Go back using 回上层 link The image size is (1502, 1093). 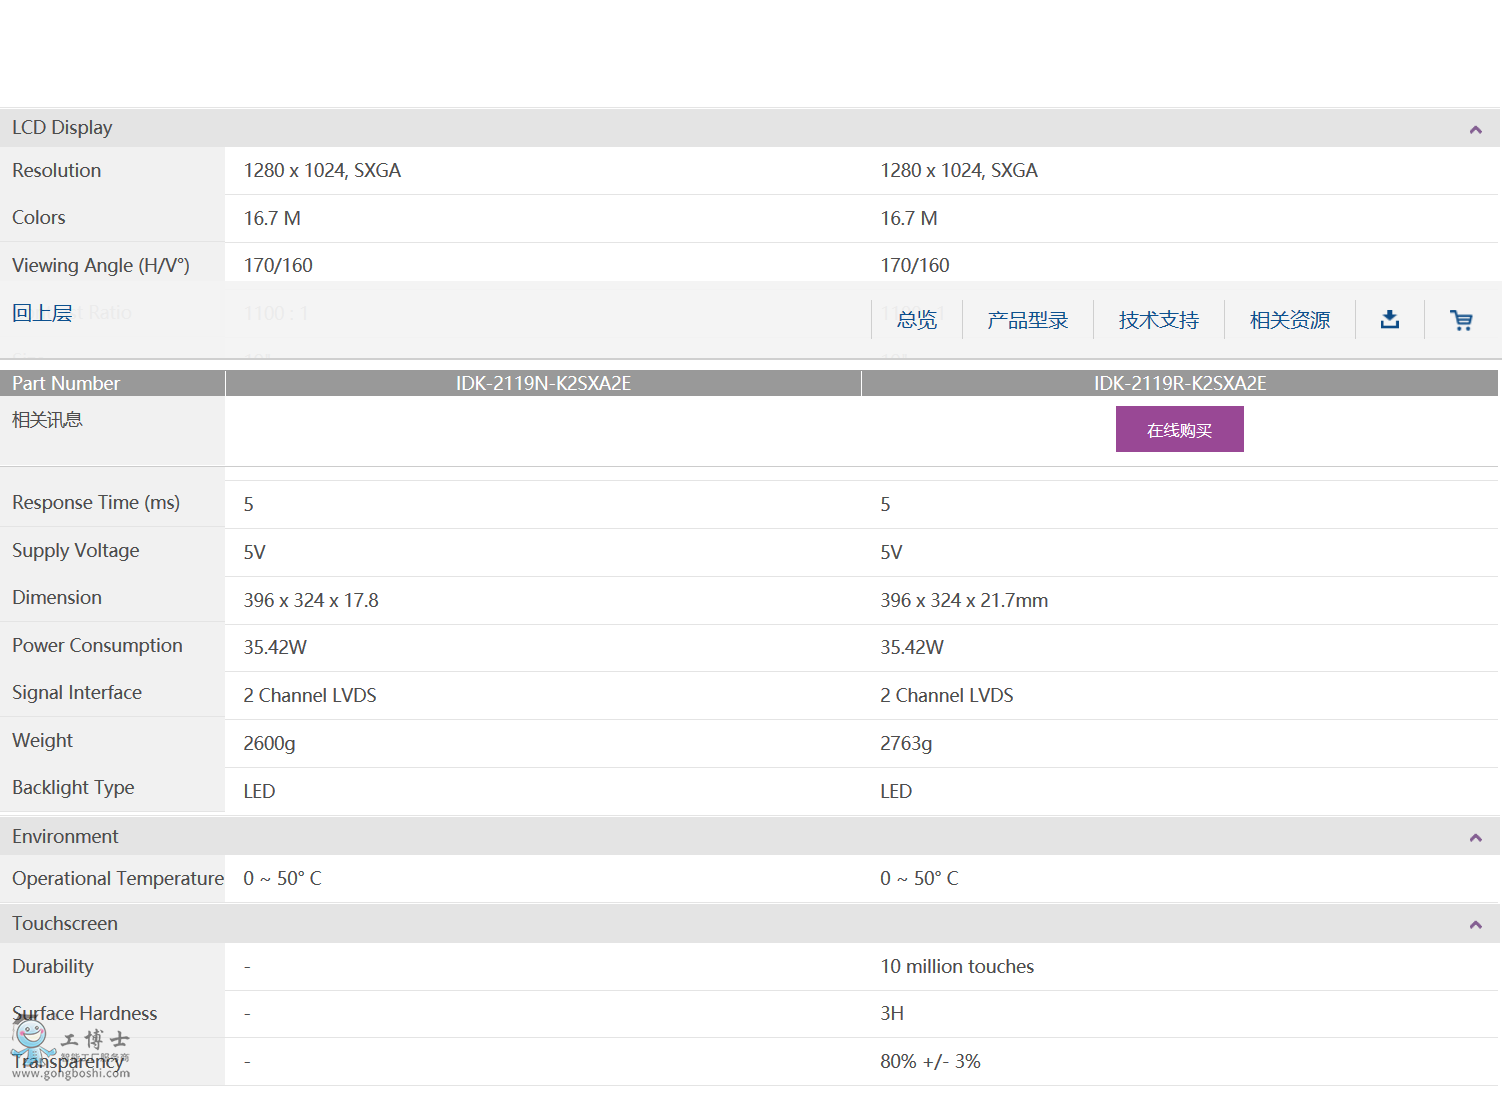click(42, 313)
